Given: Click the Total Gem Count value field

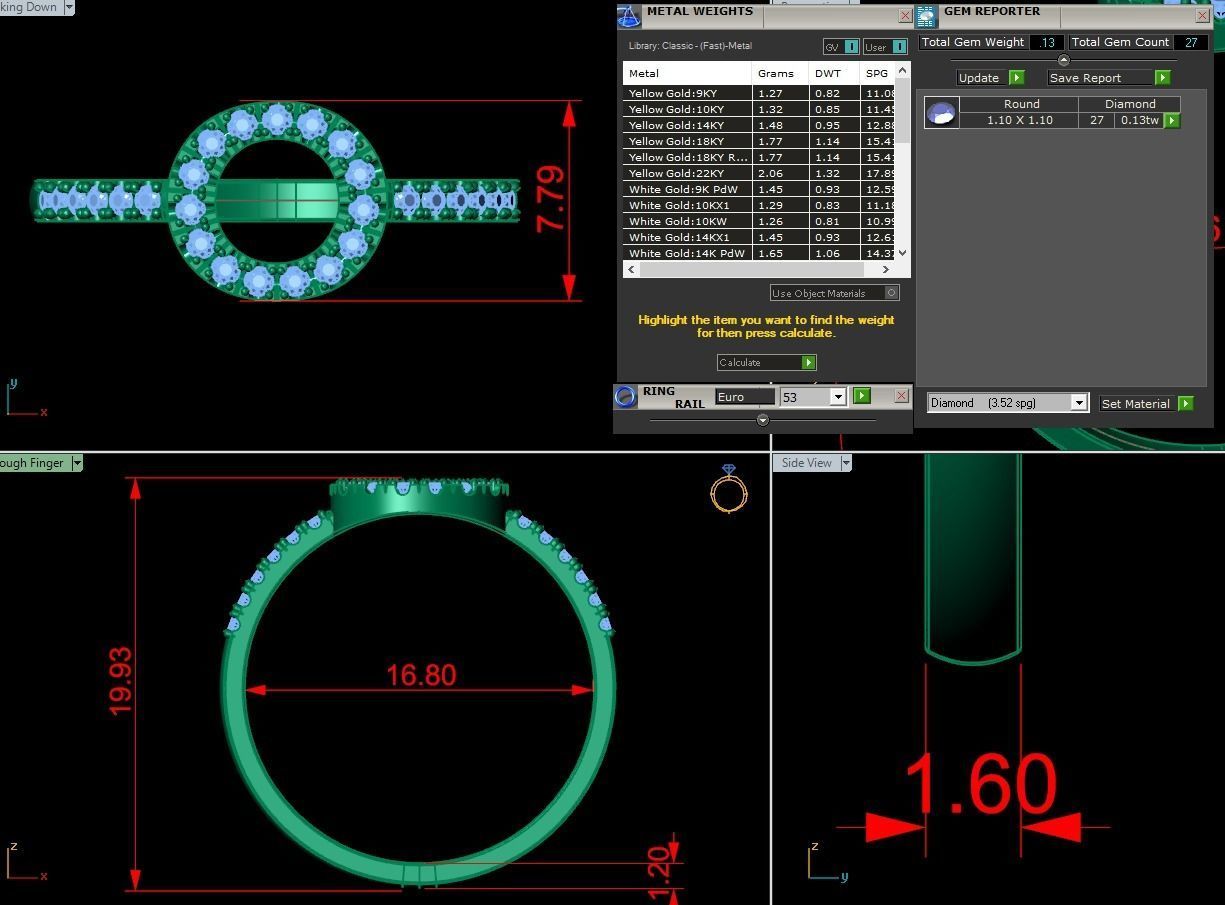Looking at the screenshot, I should click(1191, 43).
